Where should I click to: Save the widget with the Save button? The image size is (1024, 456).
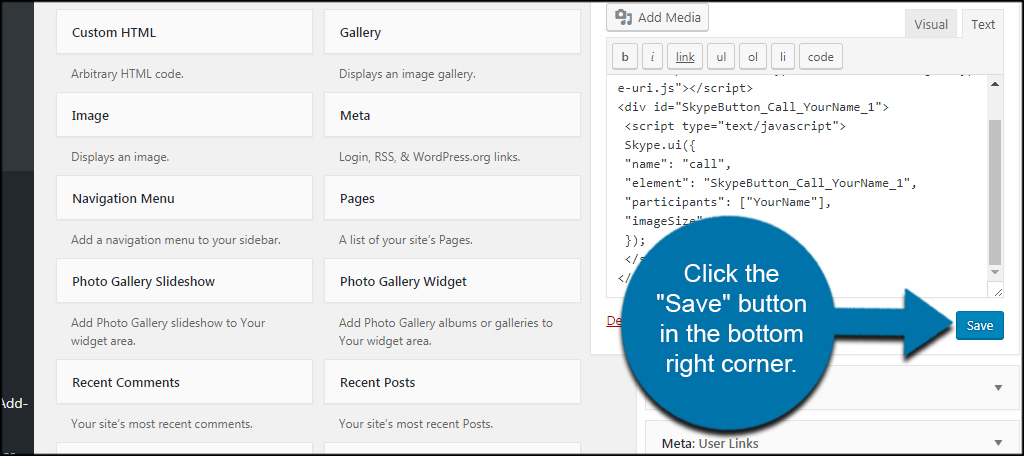pyautogui.click(x=979, y=325)
